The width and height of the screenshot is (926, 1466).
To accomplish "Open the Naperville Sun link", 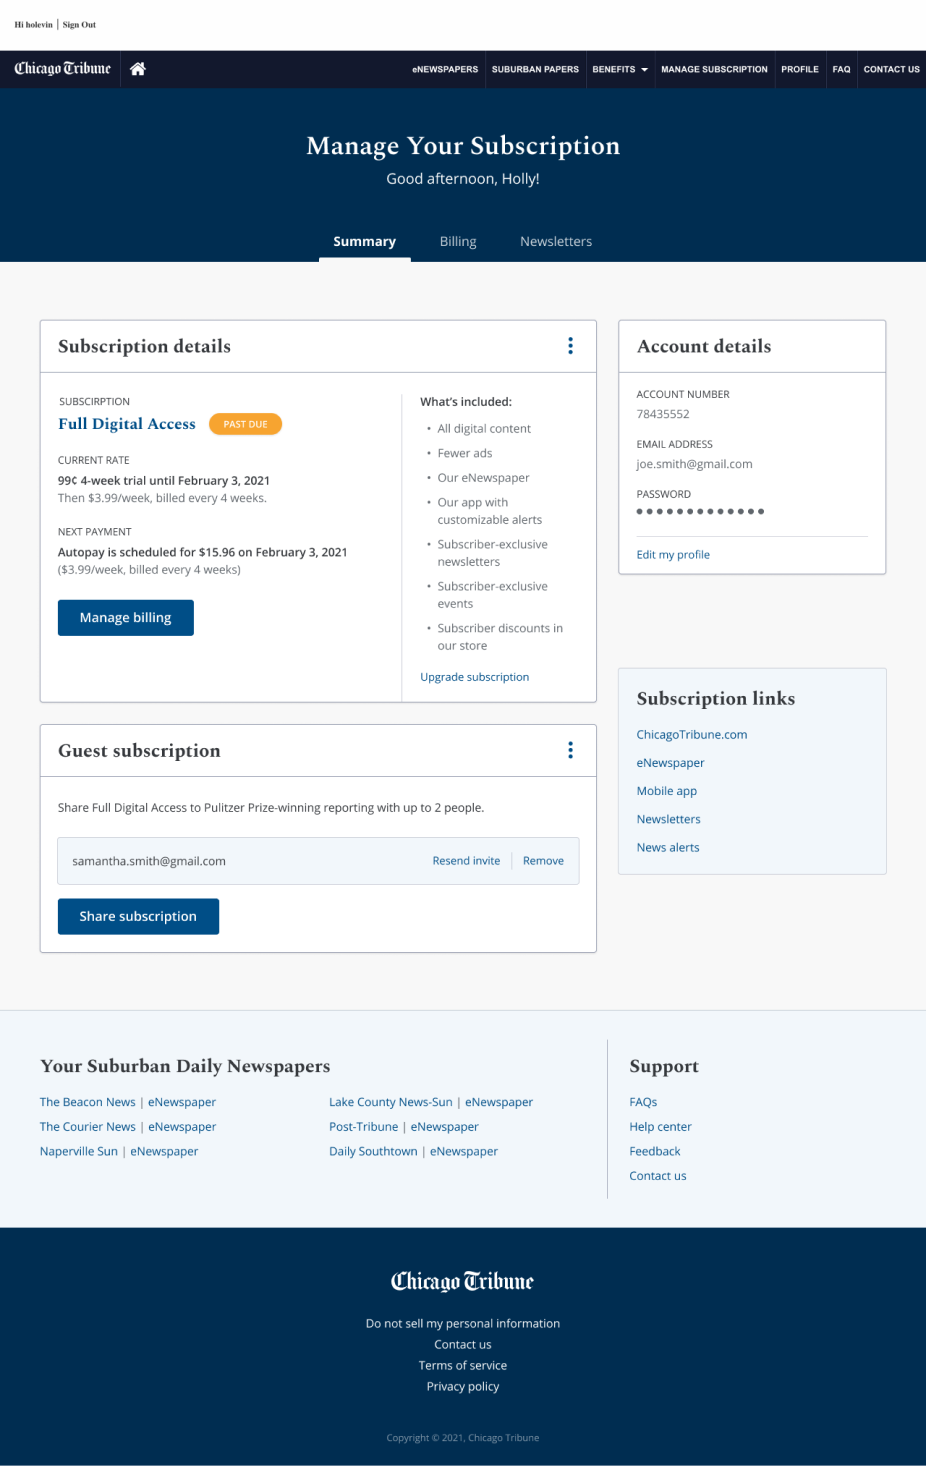I will (x=79, y=1152).
